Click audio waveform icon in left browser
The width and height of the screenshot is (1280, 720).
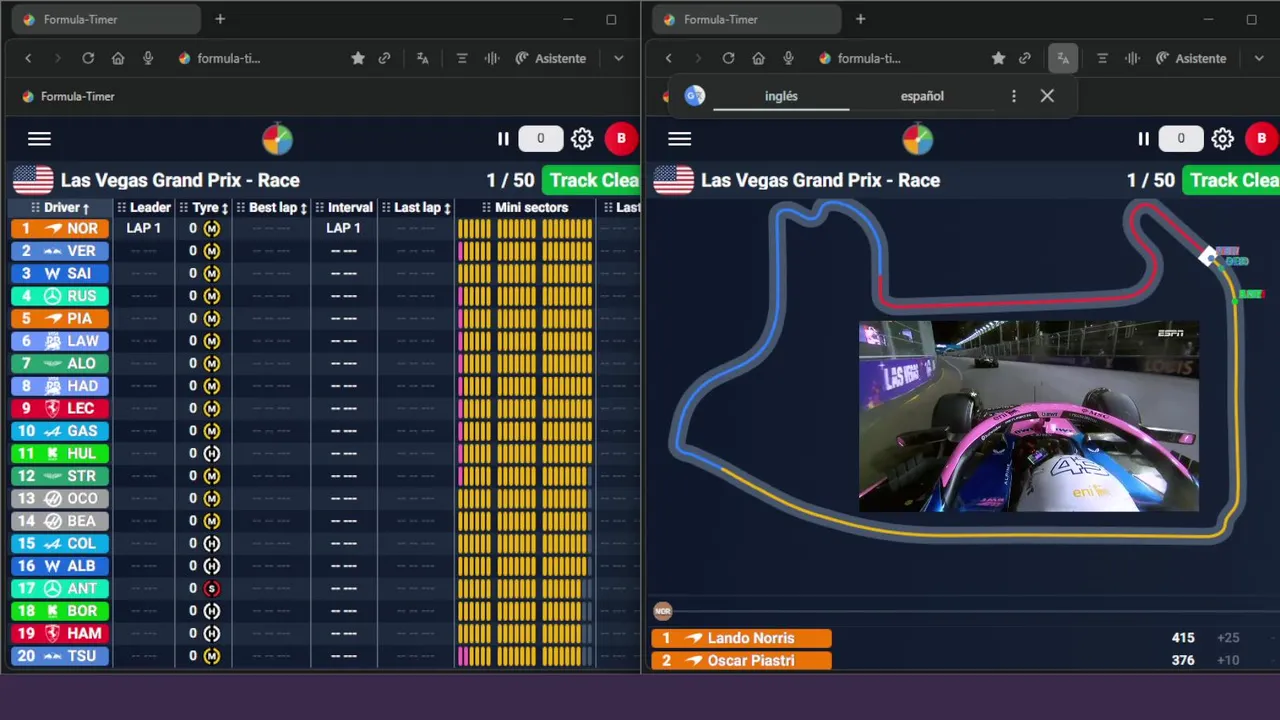[492, 58]
